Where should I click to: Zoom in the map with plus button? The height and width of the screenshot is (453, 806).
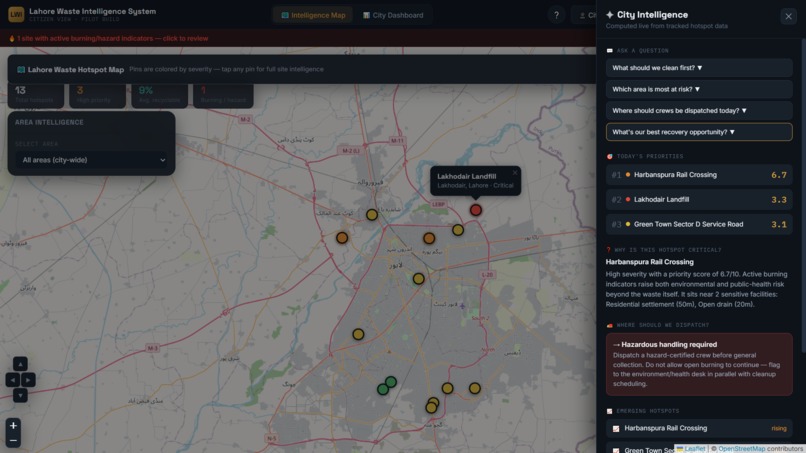tap(13, 425)
